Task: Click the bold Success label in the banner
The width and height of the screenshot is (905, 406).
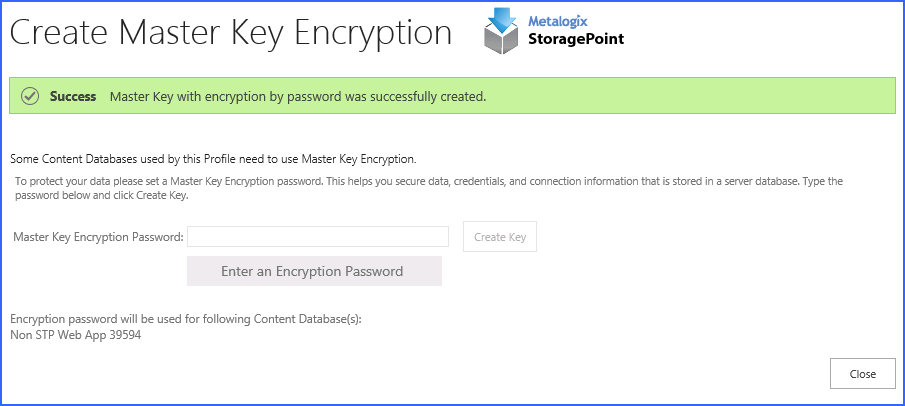Action: point(73,97)
